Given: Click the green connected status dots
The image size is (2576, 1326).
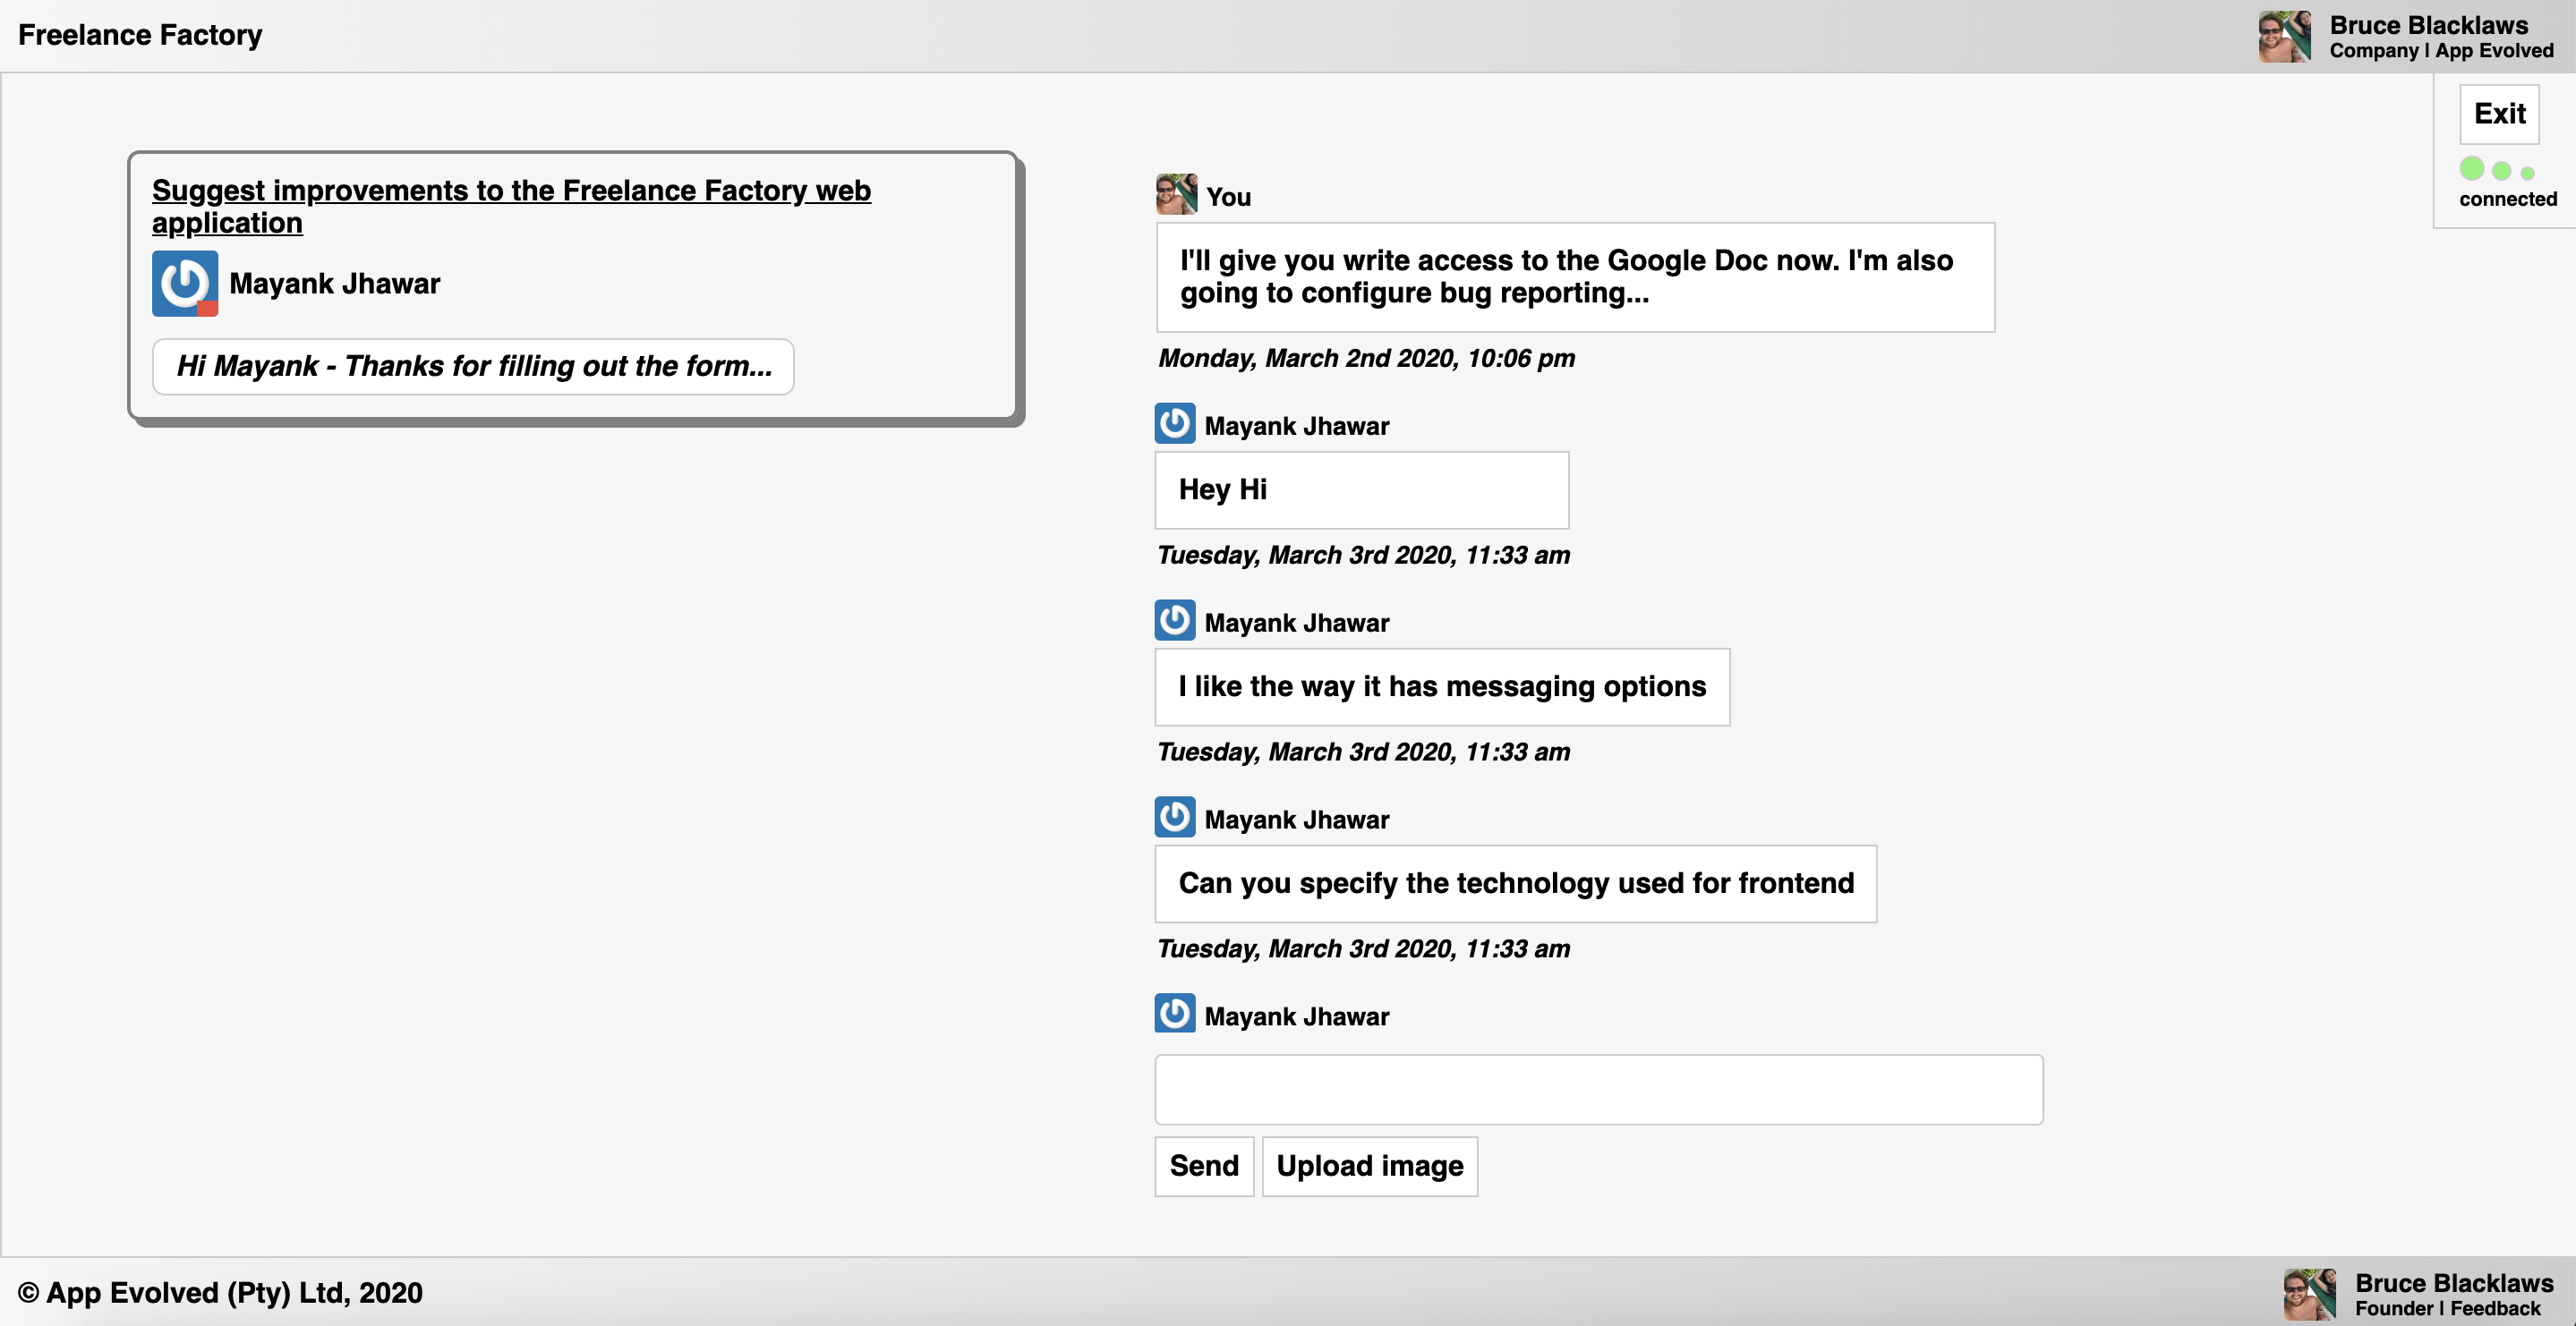Looking at the screenshot, I should coord(2497,170).
